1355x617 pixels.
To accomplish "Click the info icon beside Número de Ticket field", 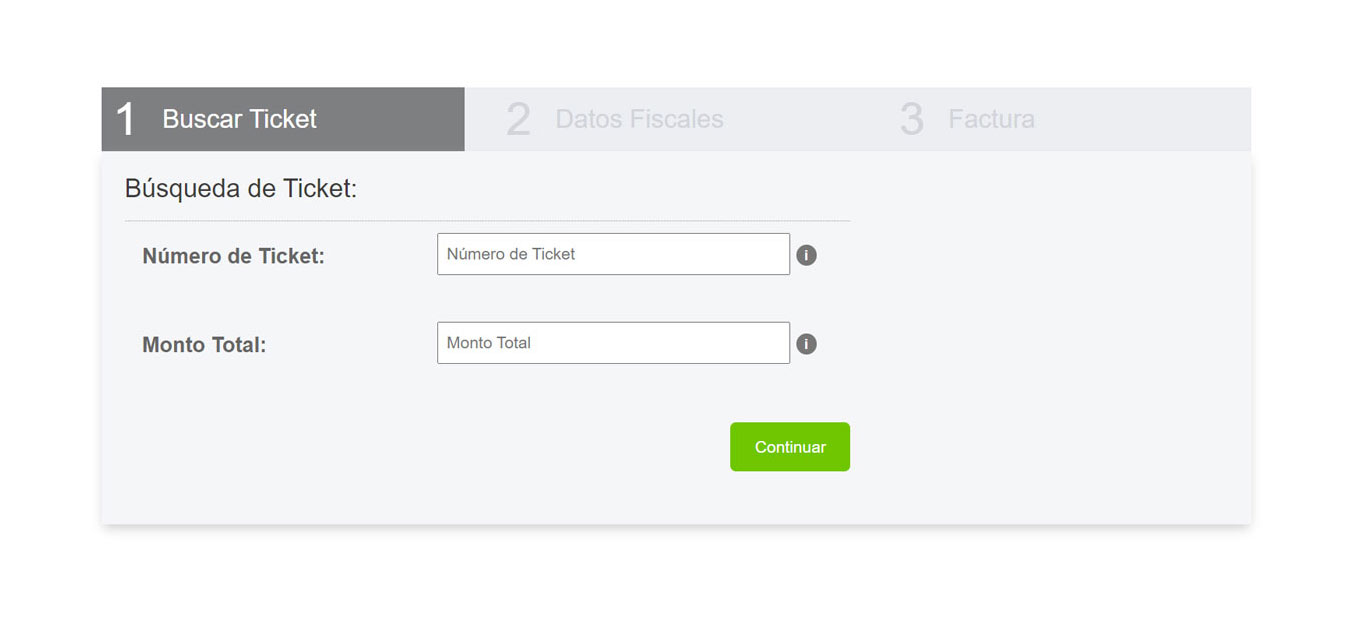I will (x=806, y=255).
